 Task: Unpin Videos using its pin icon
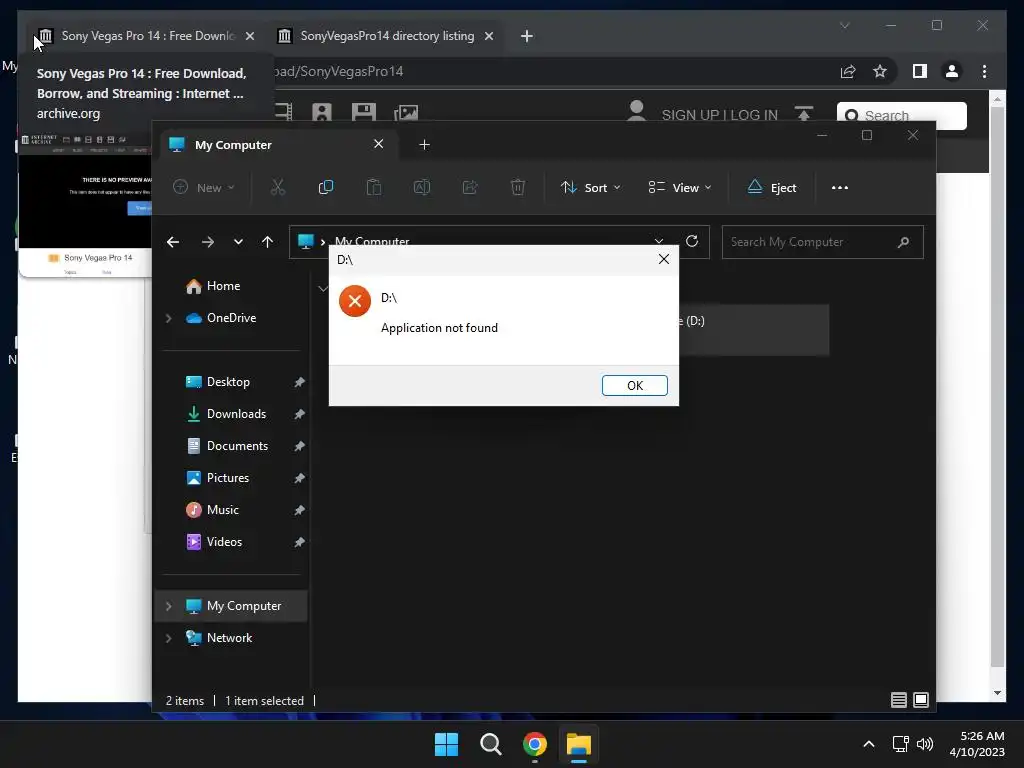click(299, 542)
